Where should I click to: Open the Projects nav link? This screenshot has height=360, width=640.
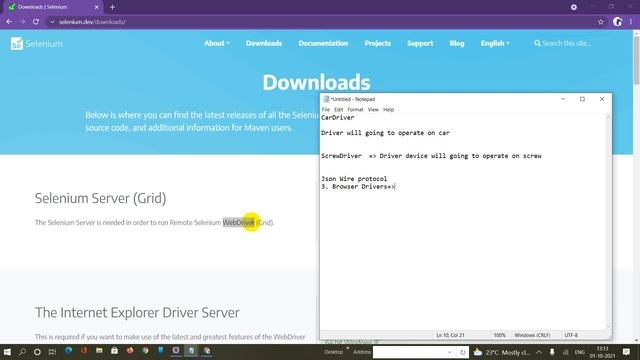click(x=378, y=43)
